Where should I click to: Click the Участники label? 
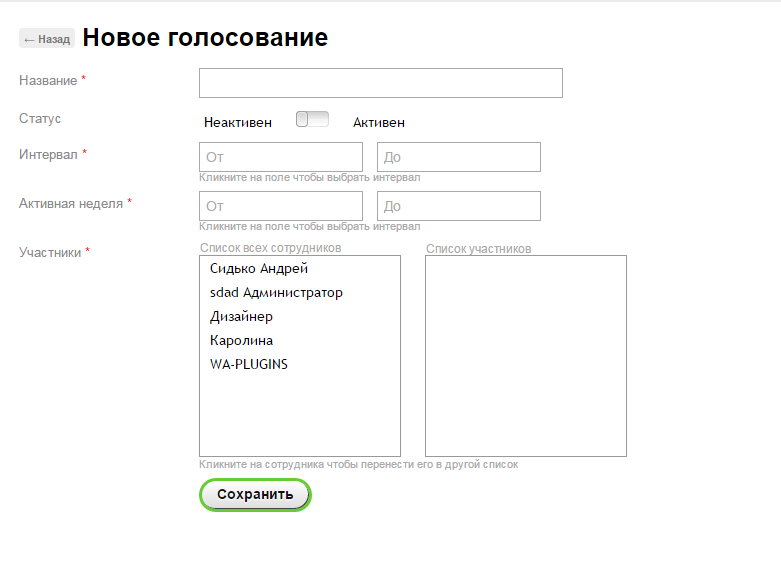(x=50, y=252)
